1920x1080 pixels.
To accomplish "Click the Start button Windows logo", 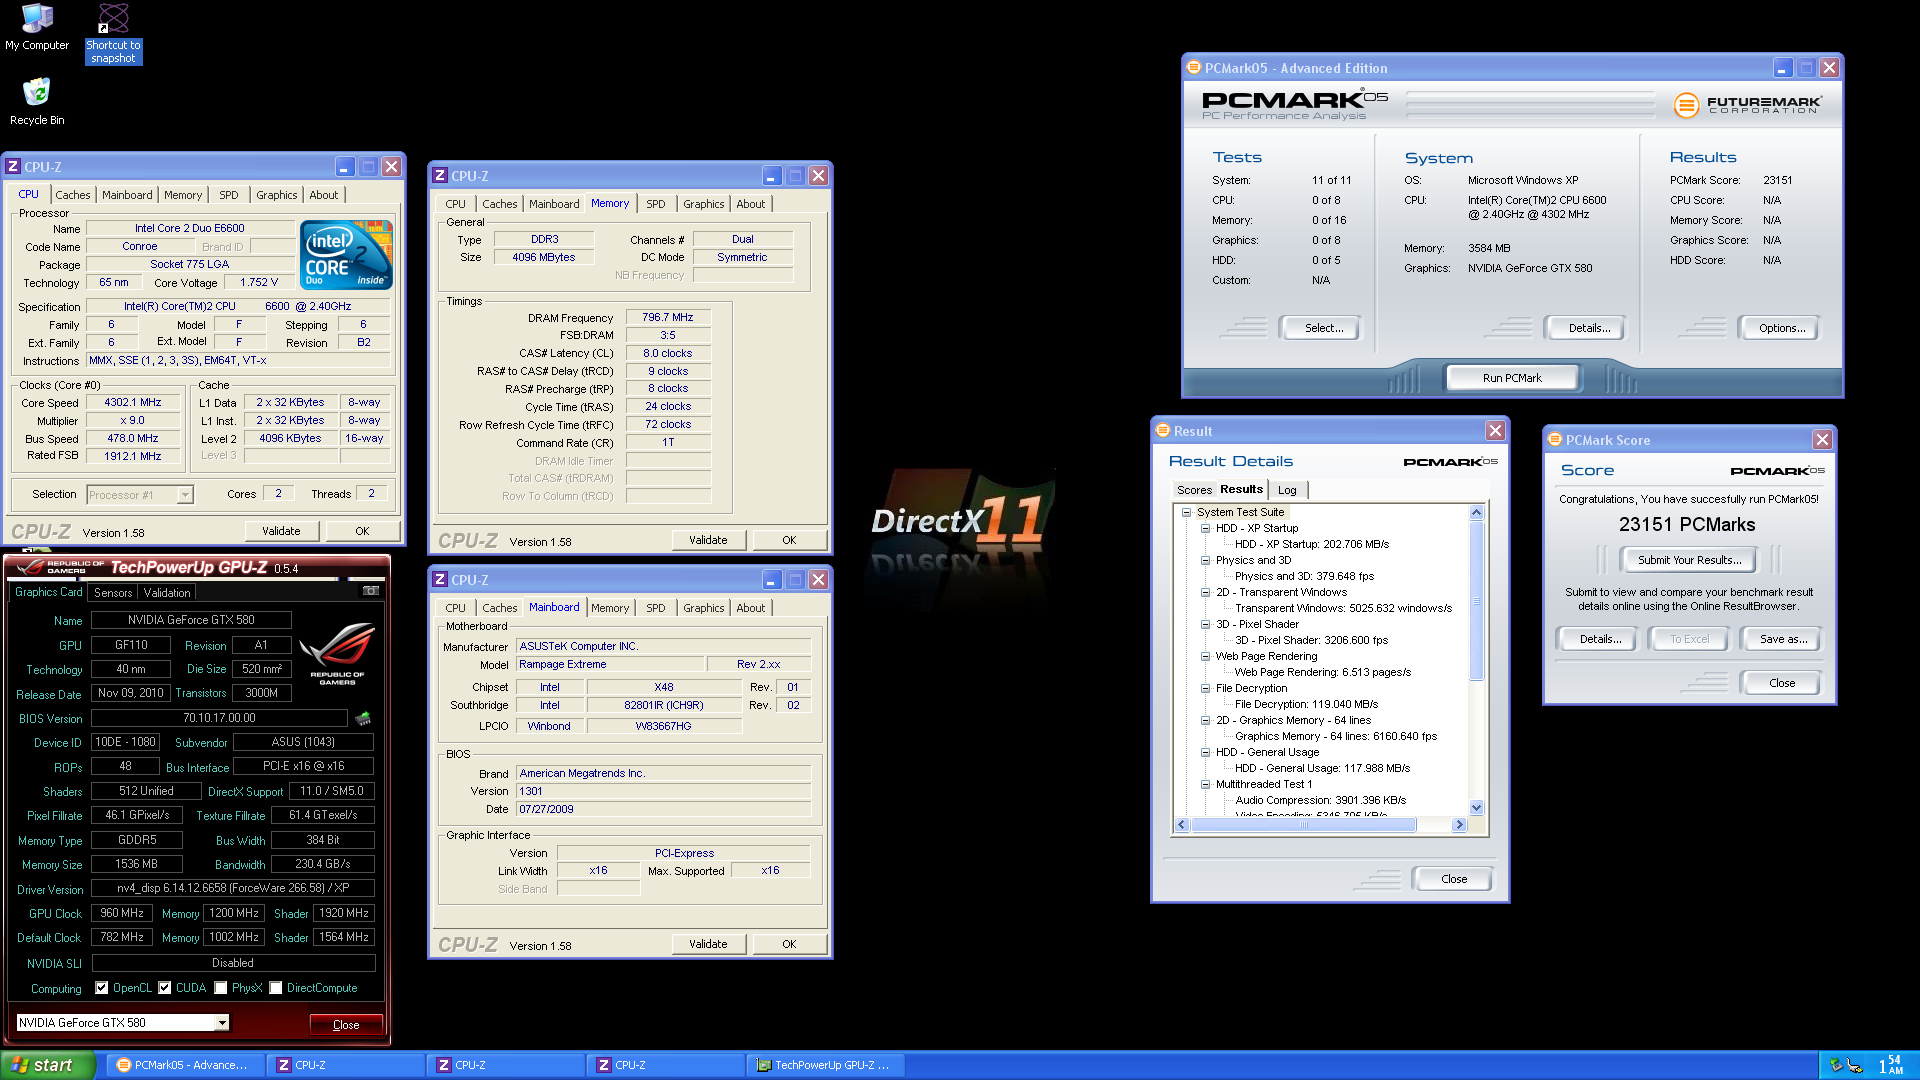I will 19,1065.
